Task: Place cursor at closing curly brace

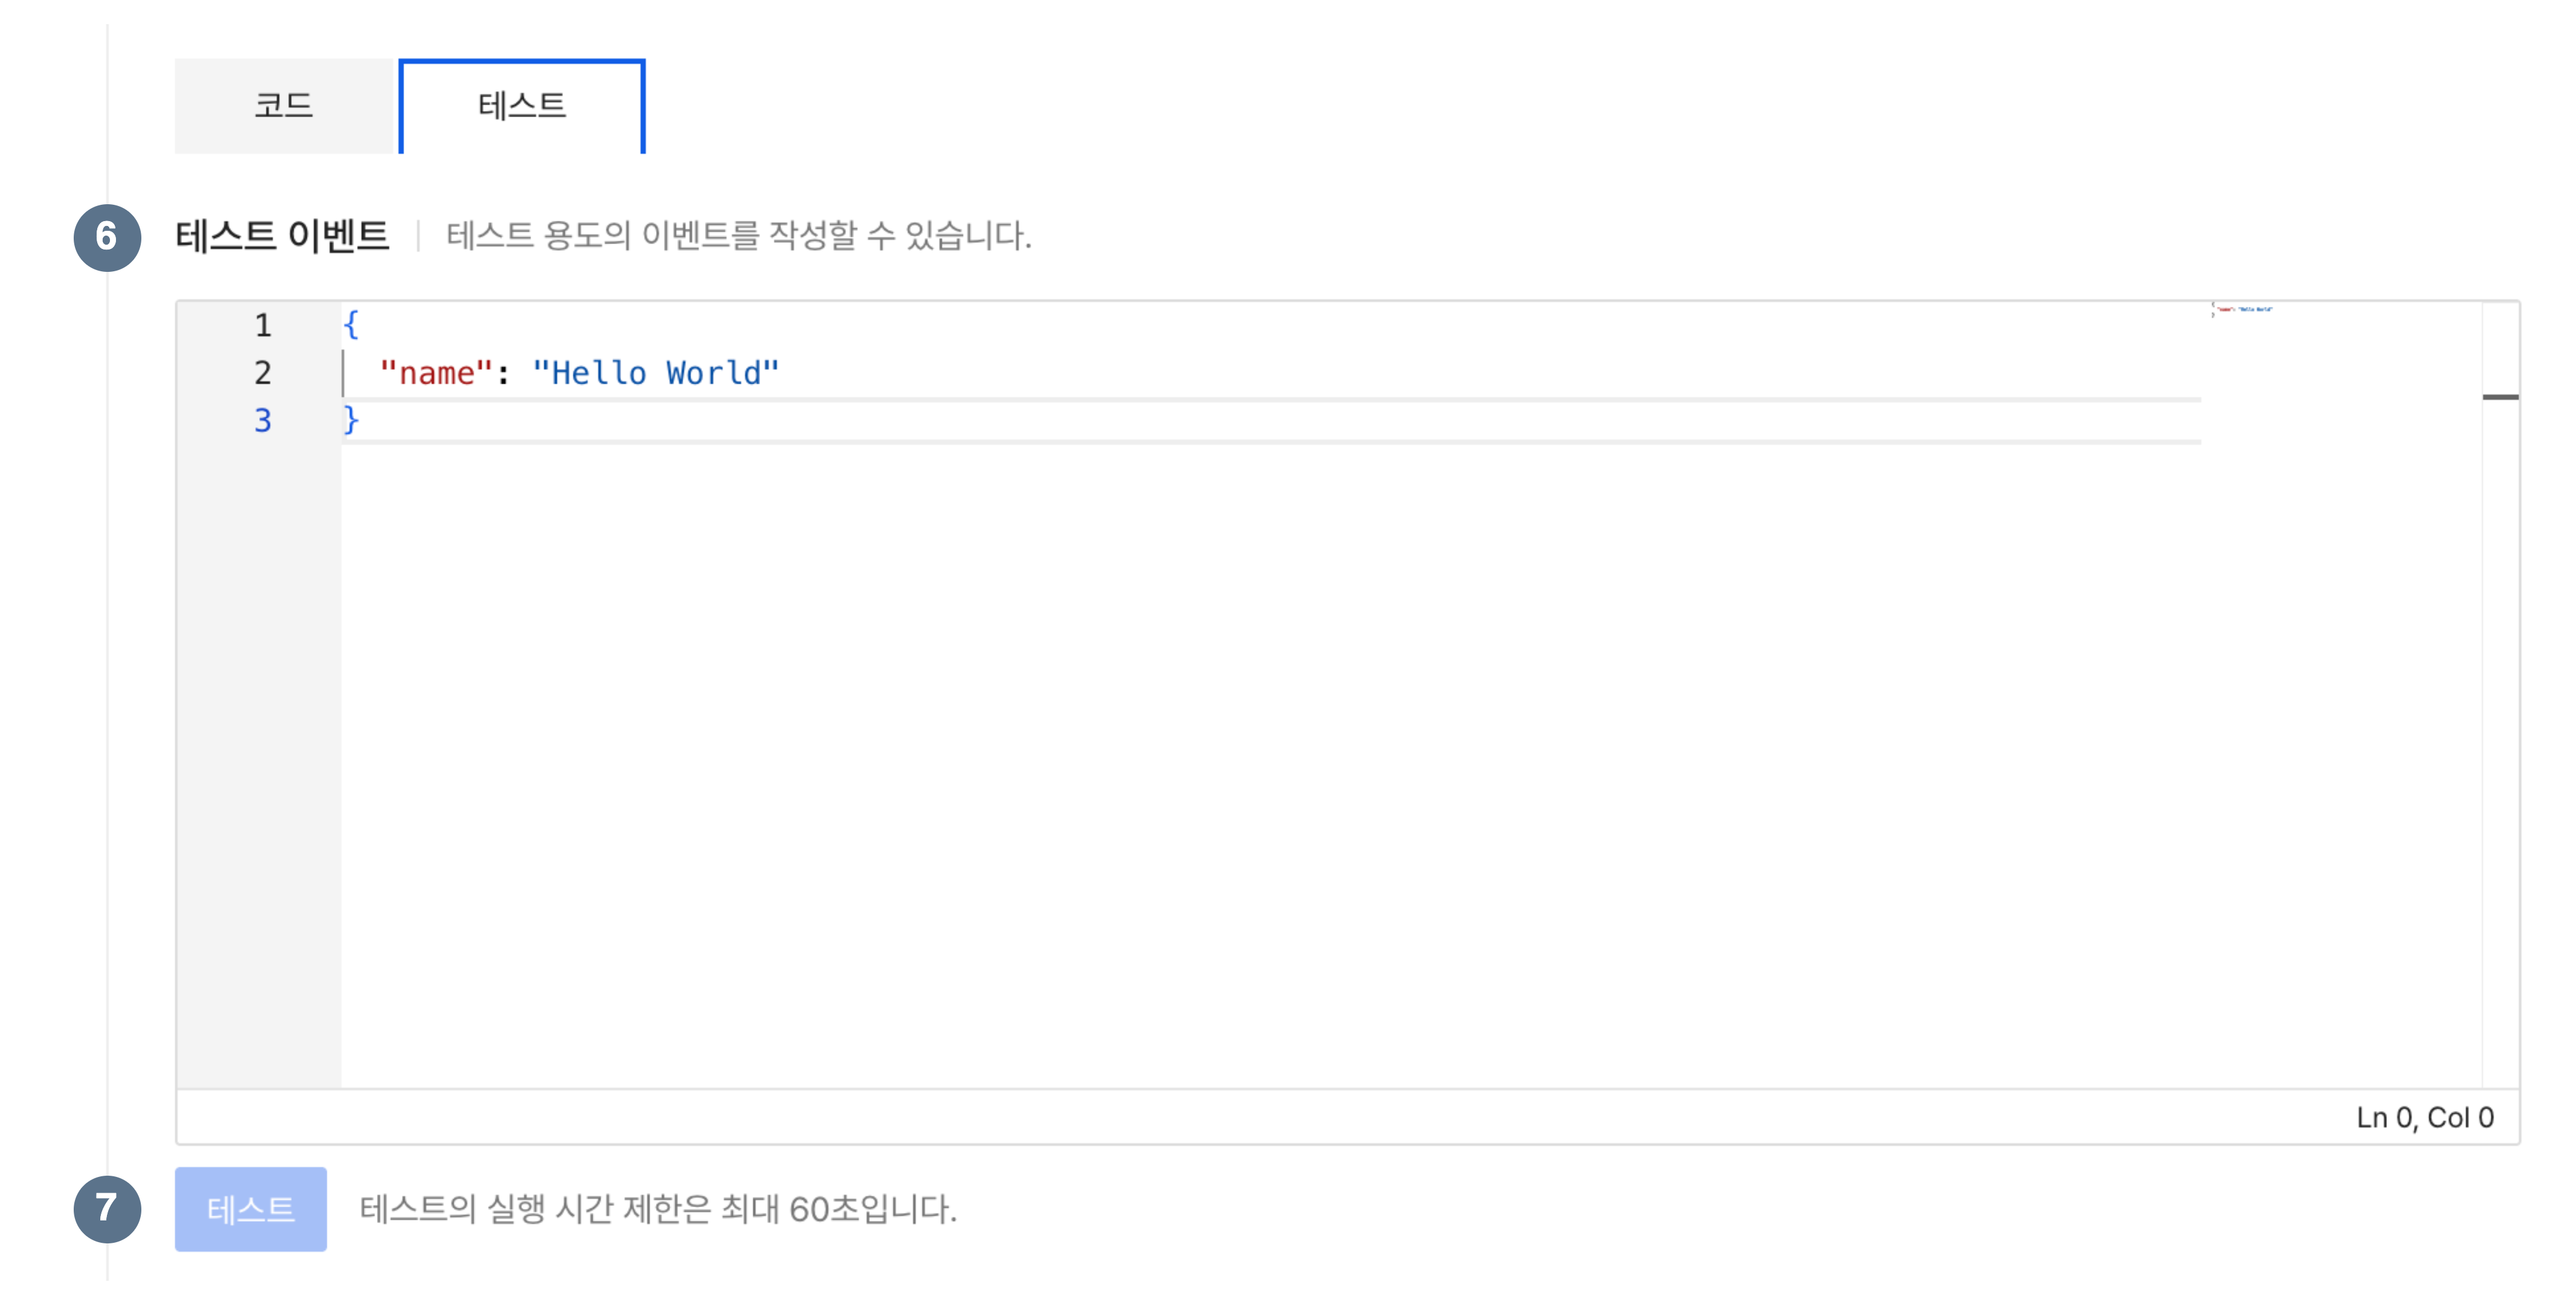Action: pos(351,420)
